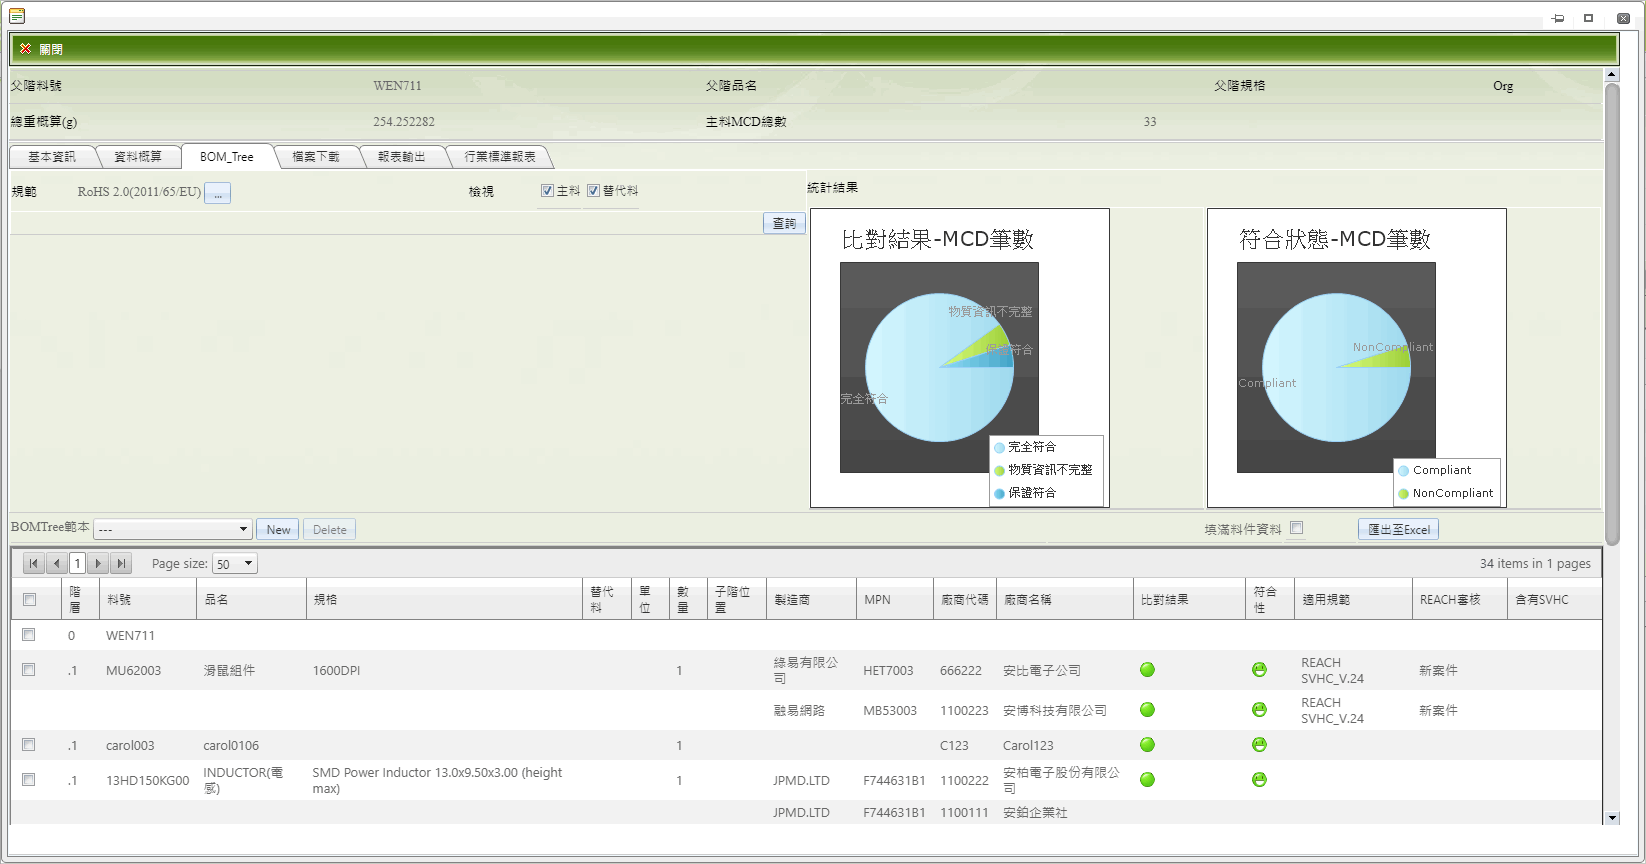
Task: Click green compliance smiley for MB53003 row
Action: point(1259,710)
